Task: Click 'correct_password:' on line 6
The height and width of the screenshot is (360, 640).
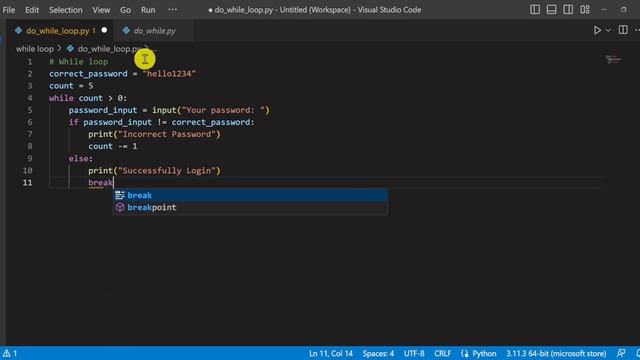Action: coord(213,122)
